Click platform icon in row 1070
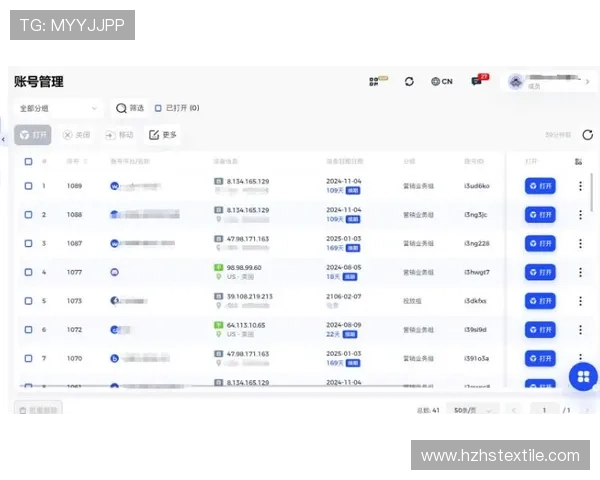This screenshot has width=600, height=480. coord(114,358)
